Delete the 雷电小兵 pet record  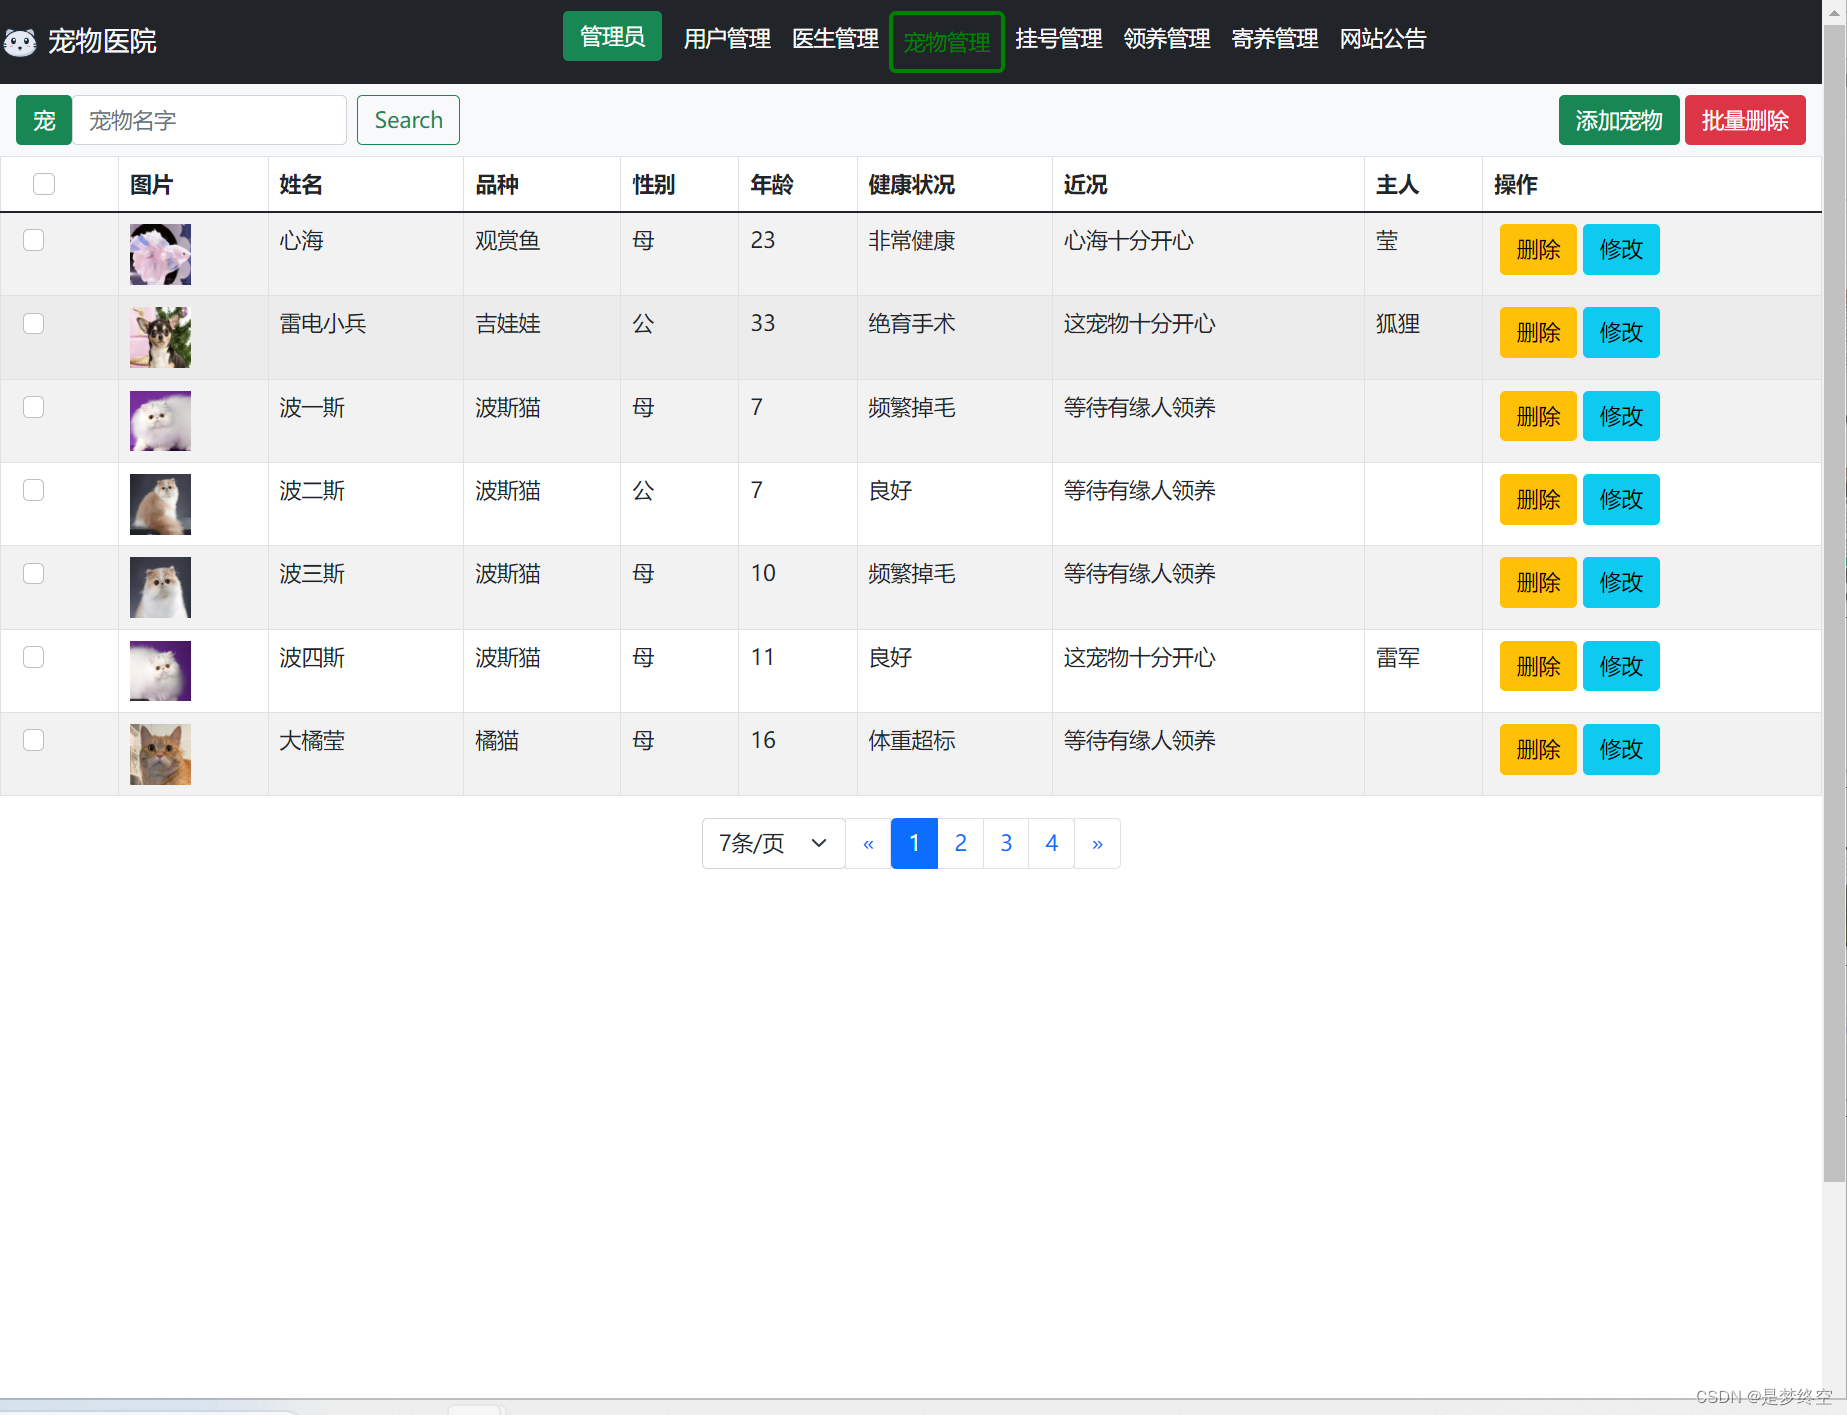coord(1538,332)
